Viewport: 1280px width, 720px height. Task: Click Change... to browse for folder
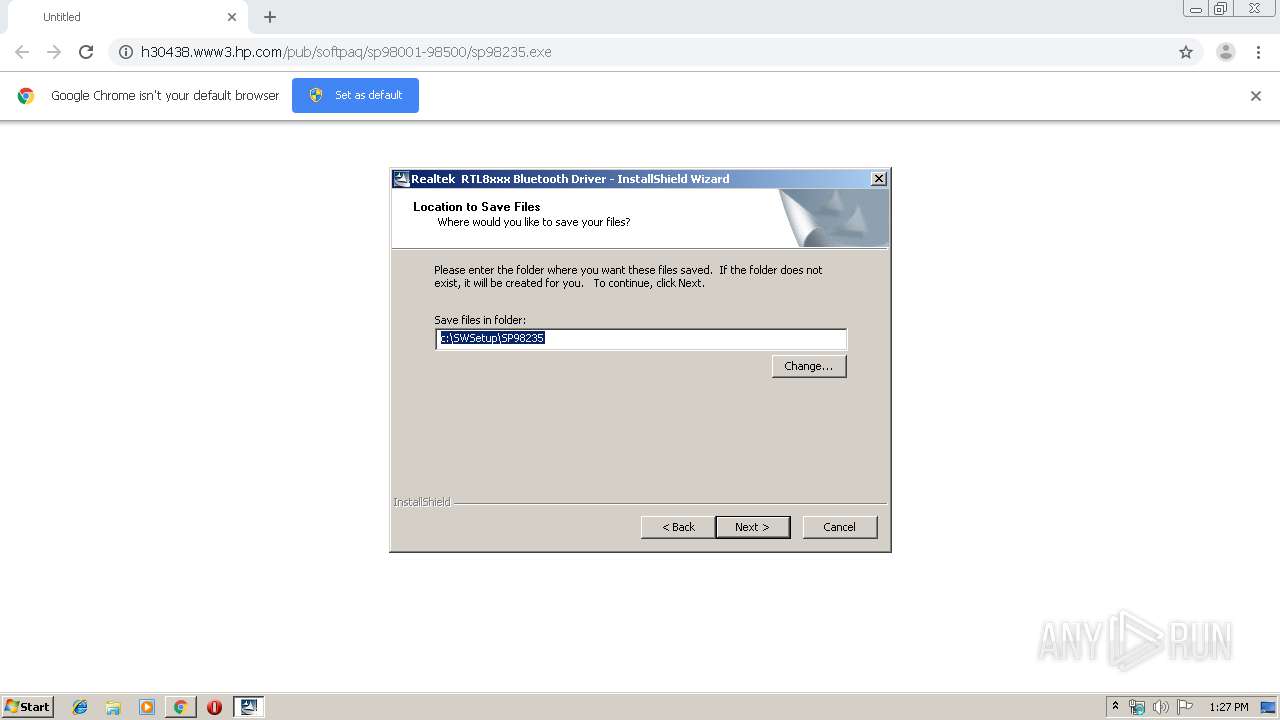point(809,366)
